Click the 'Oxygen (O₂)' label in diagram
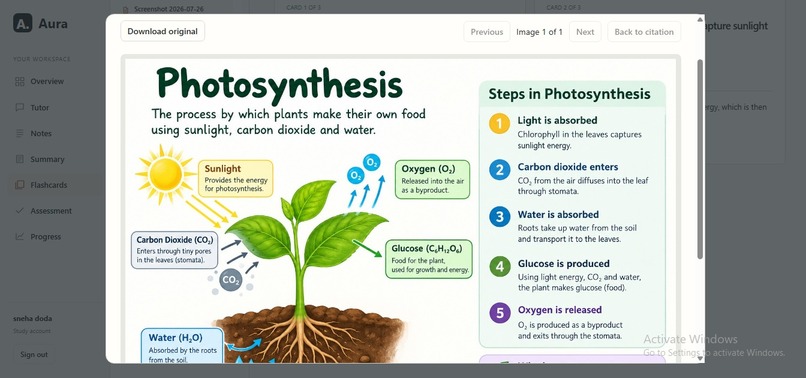This screenshot has width=806, height=378. pyautogui.click(x=432, y=179)
